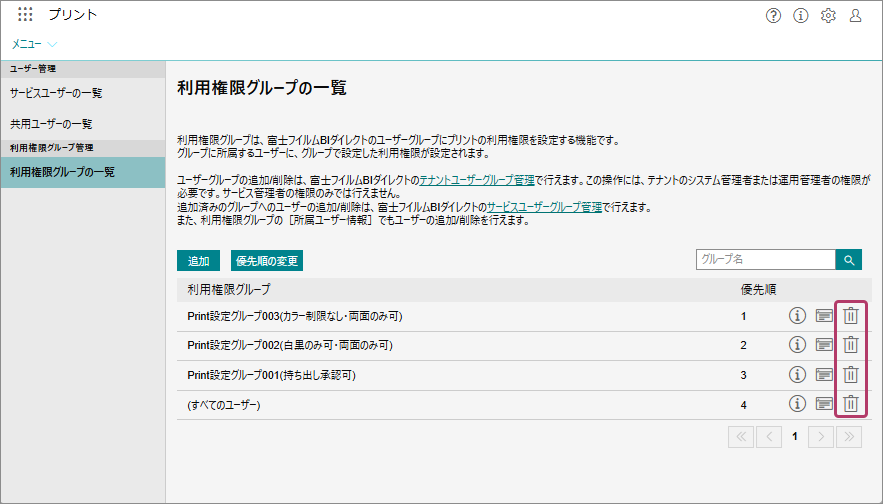Click priority value 3 for Print設定グループ001
The image size is (883, 504).
tap(743, 375)
